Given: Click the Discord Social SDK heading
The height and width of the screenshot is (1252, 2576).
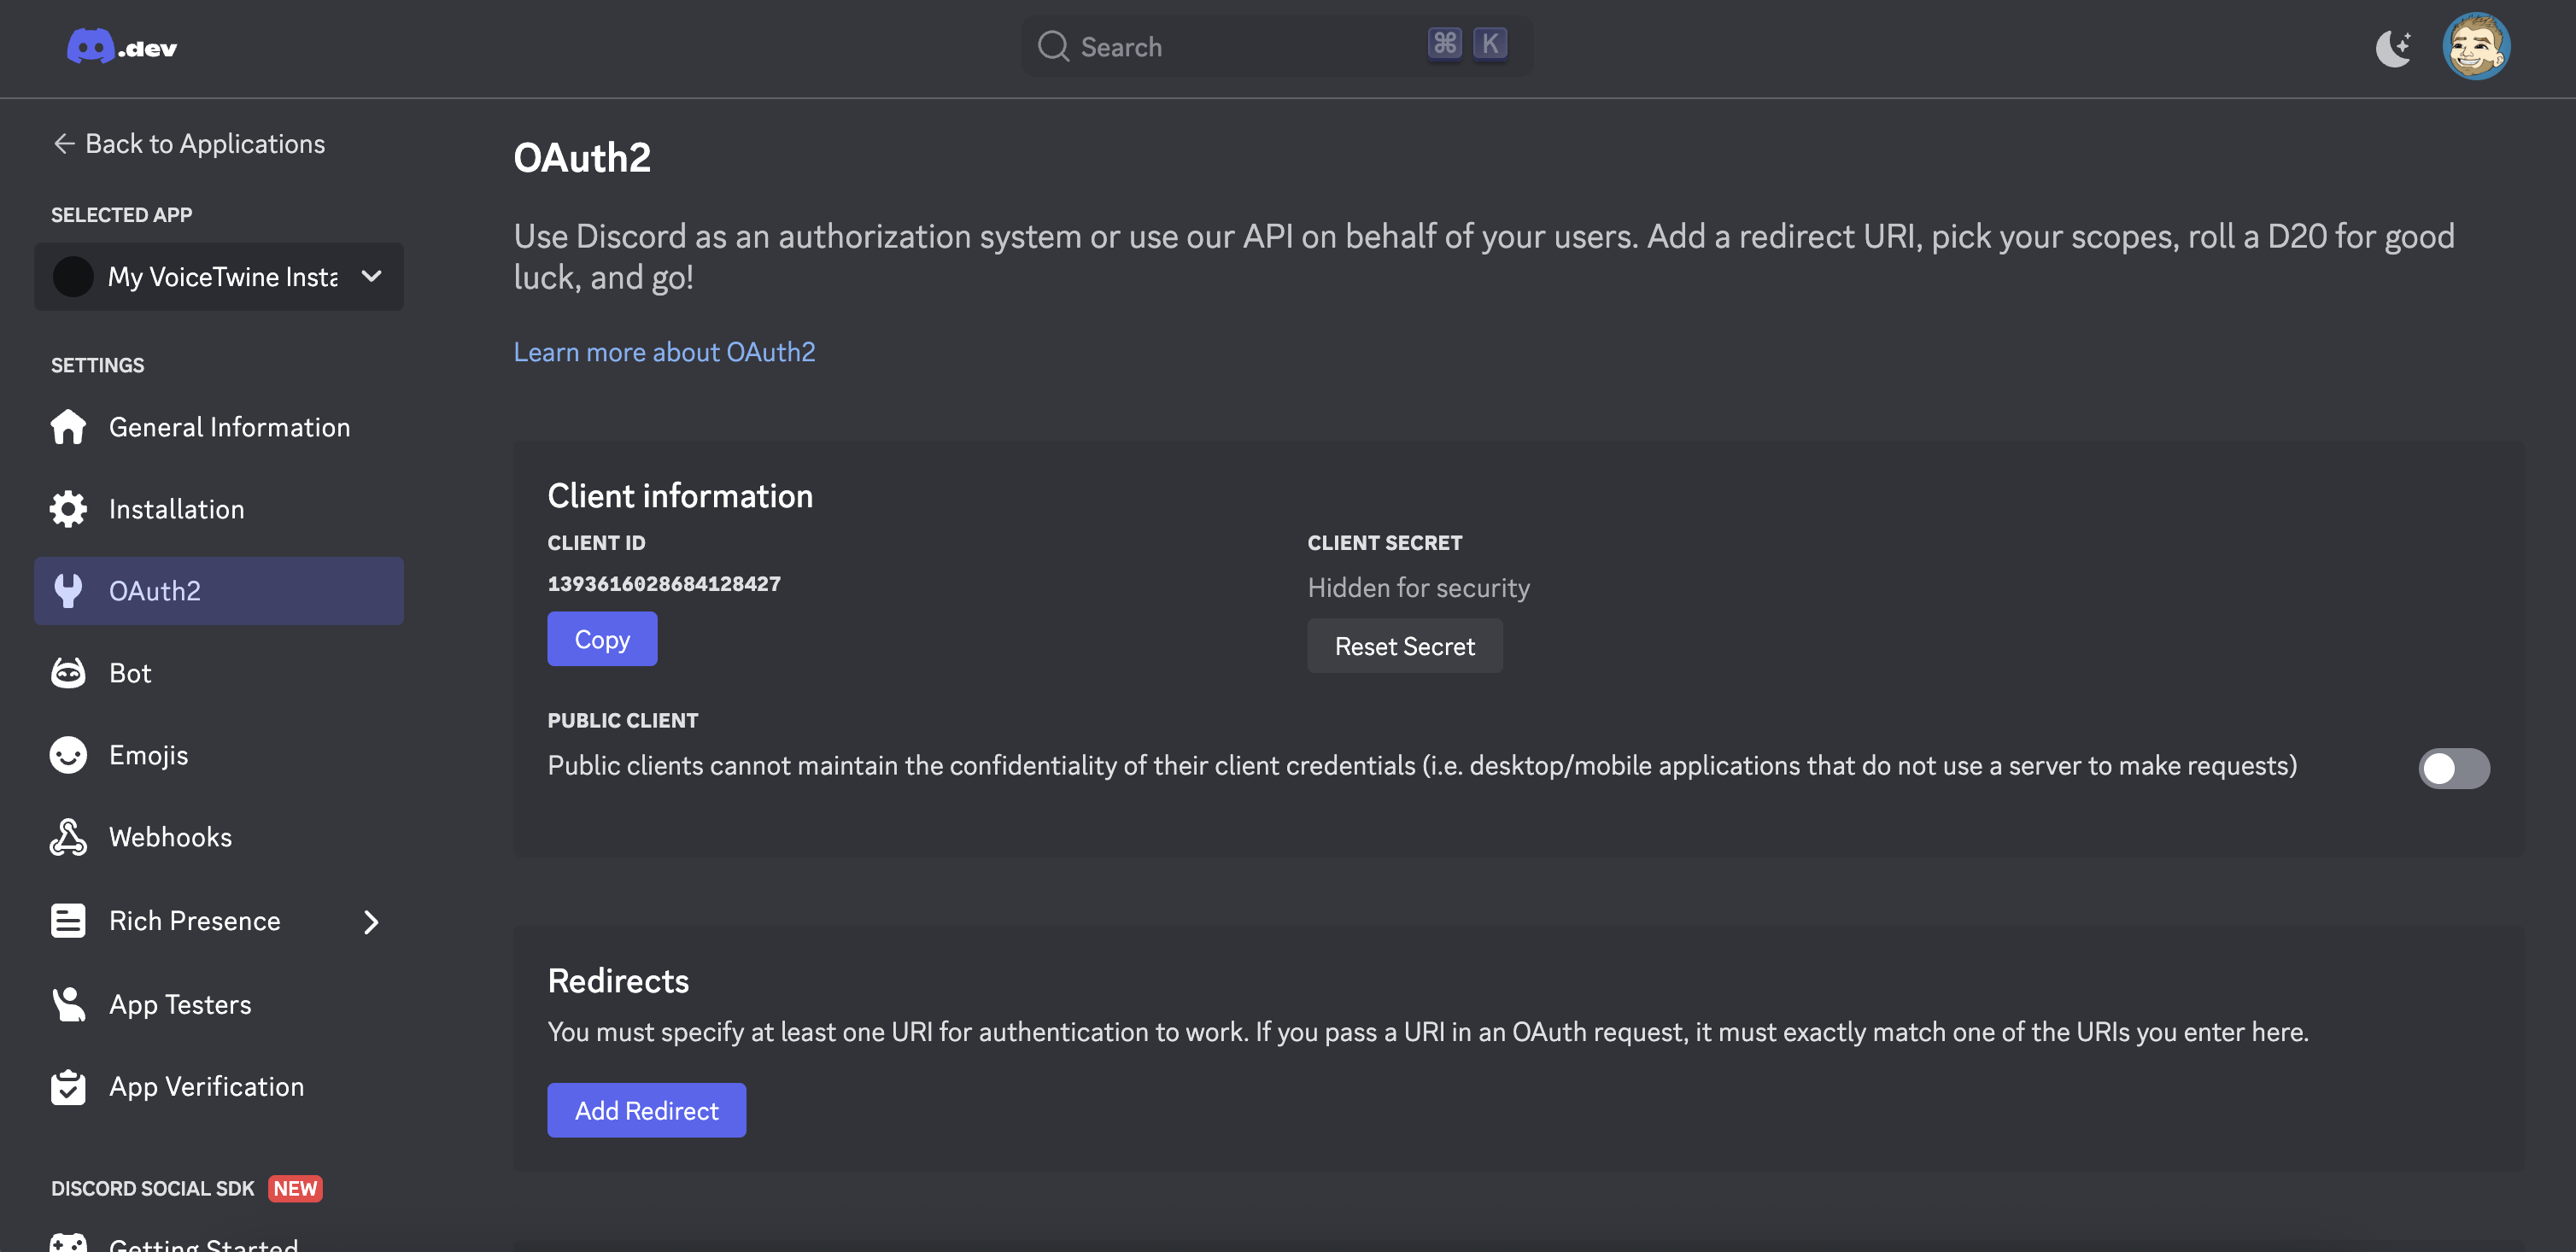Looking at the screenshot, I should click(153, 1188).
